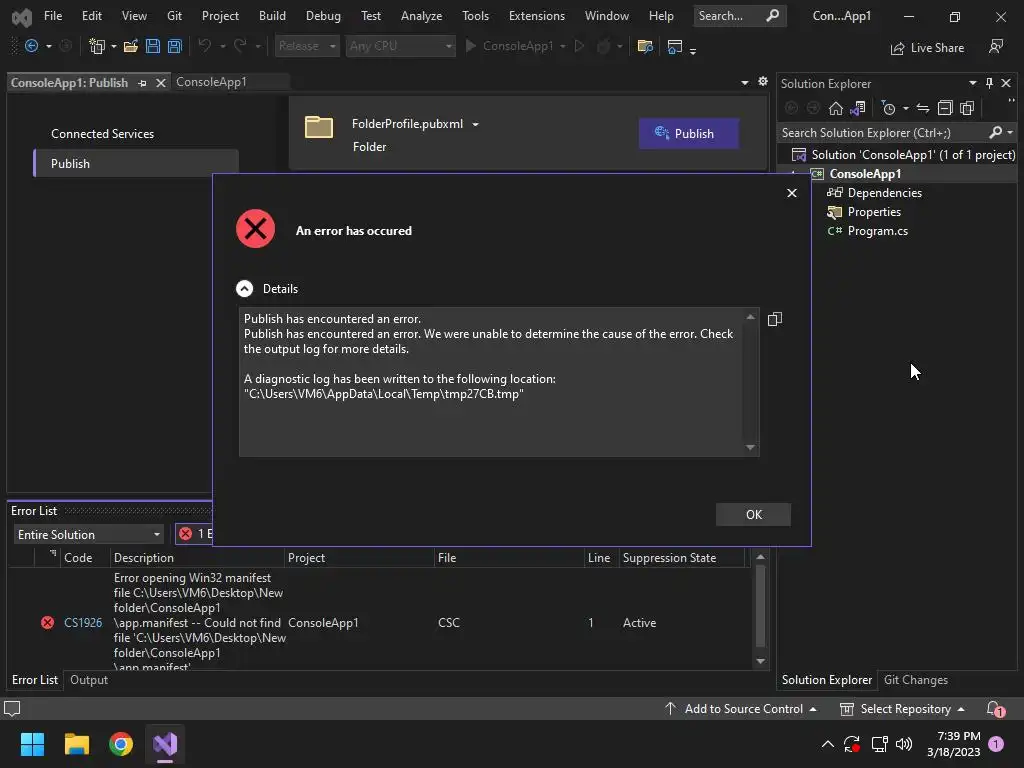Switch to the ConsoleApp1 document tab
The height and width of the screenshot is (768, 1024).
[x=212, y=82]
